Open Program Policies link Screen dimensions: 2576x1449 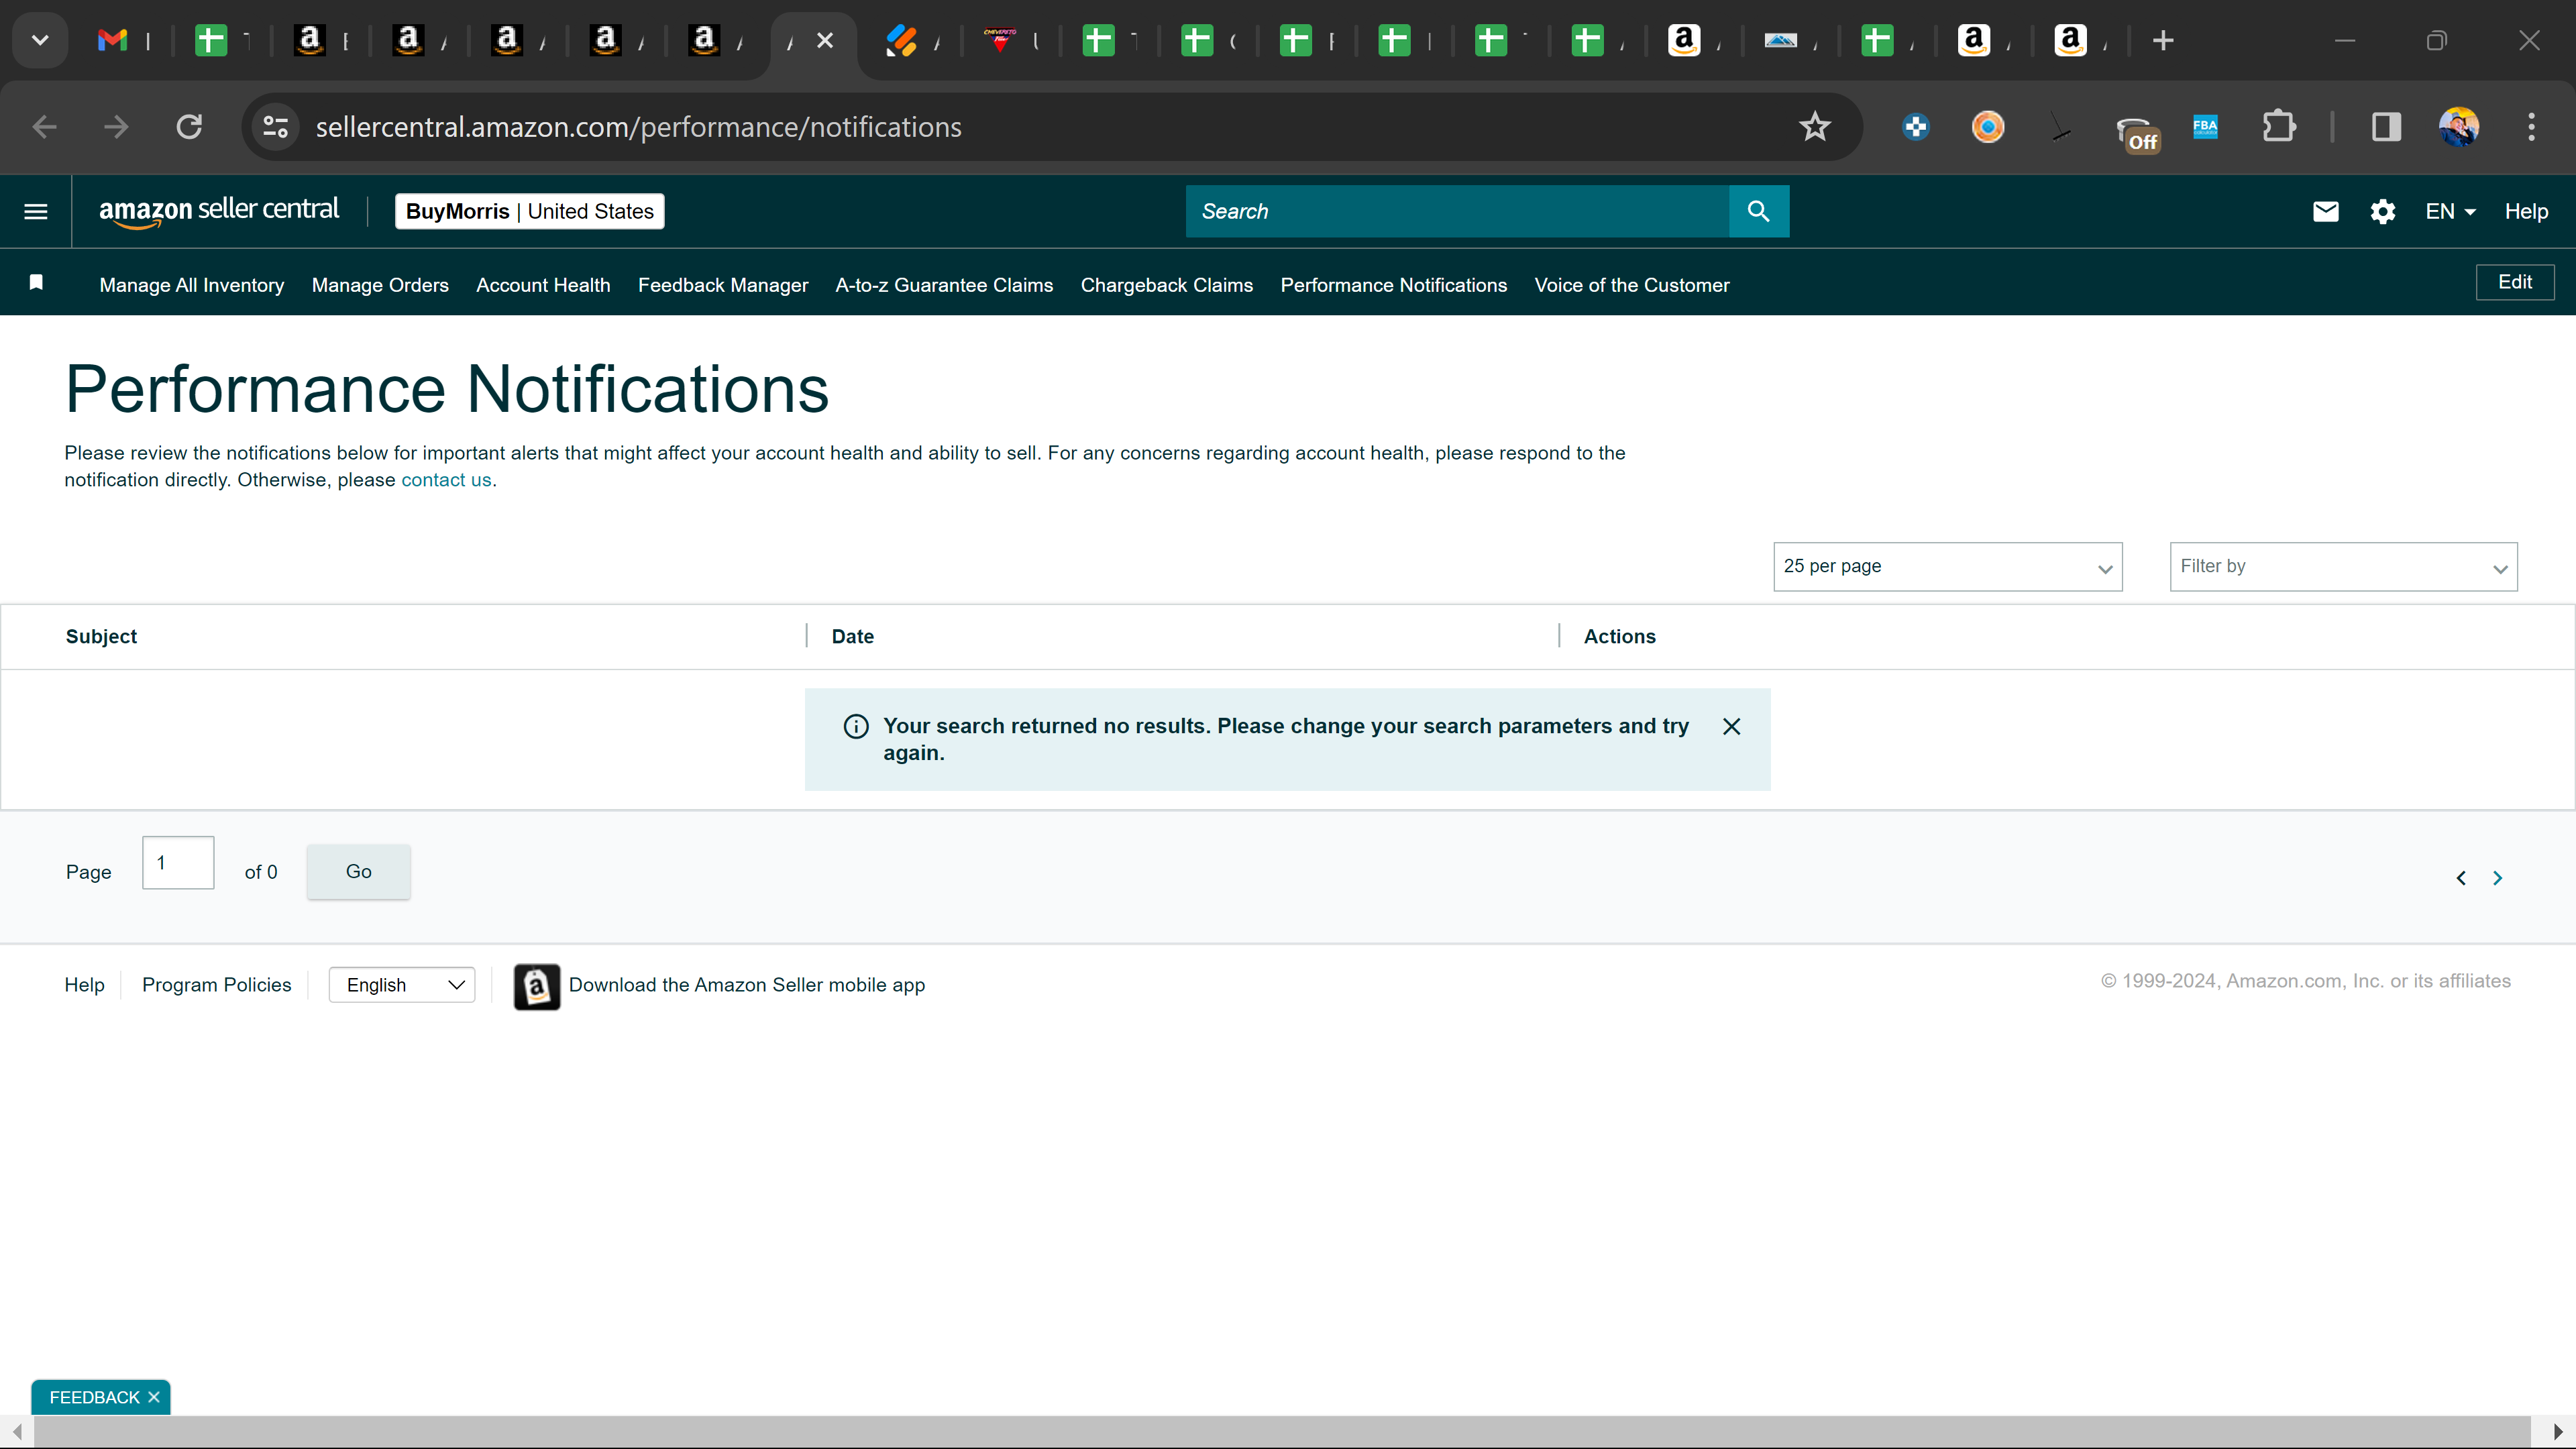tap(217, 985)
